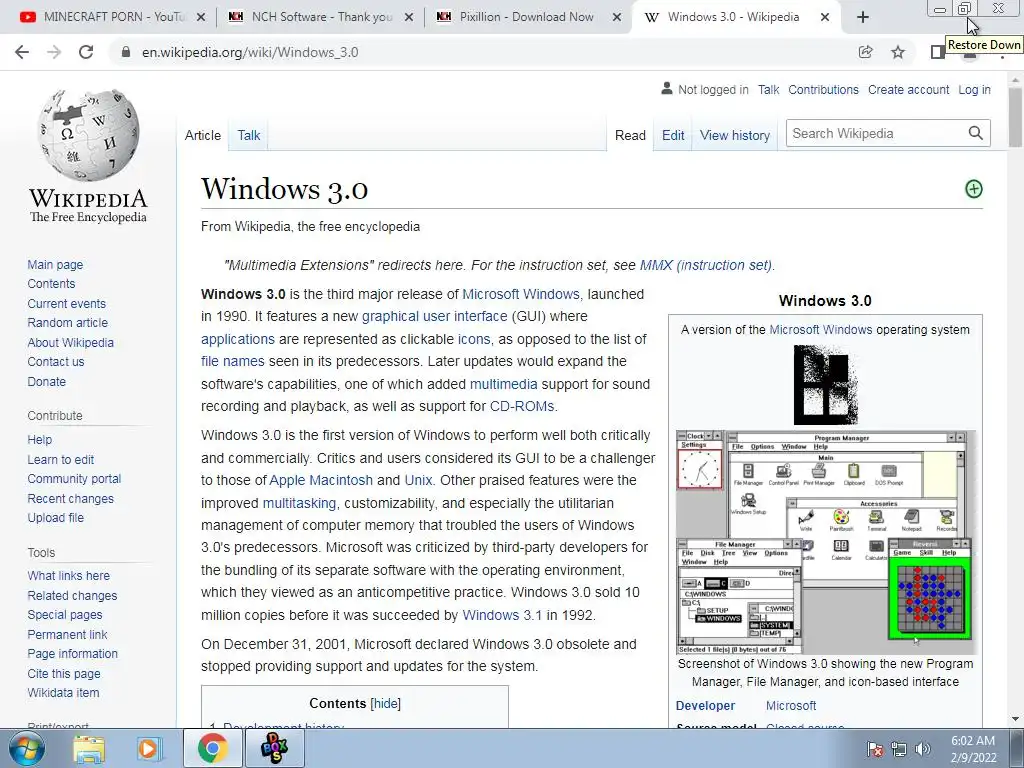The width and height of the screenshot is (1024, 768).
Task: Click the Action Center flag tray icon
Action: pos(875,749)
